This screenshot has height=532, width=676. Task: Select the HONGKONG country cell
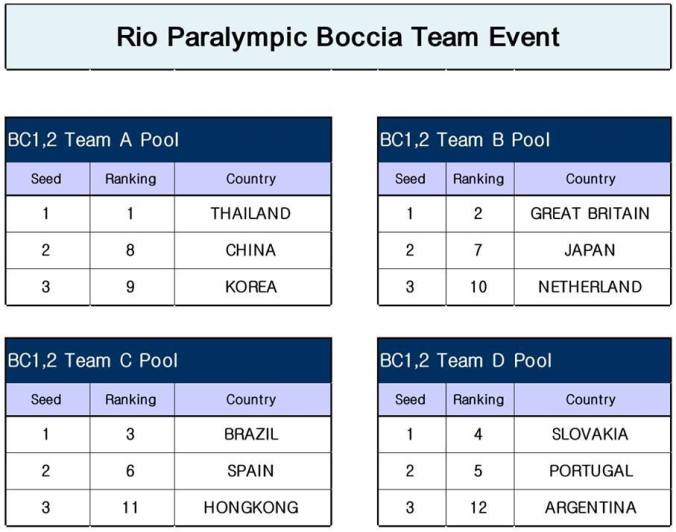point(251,508)
